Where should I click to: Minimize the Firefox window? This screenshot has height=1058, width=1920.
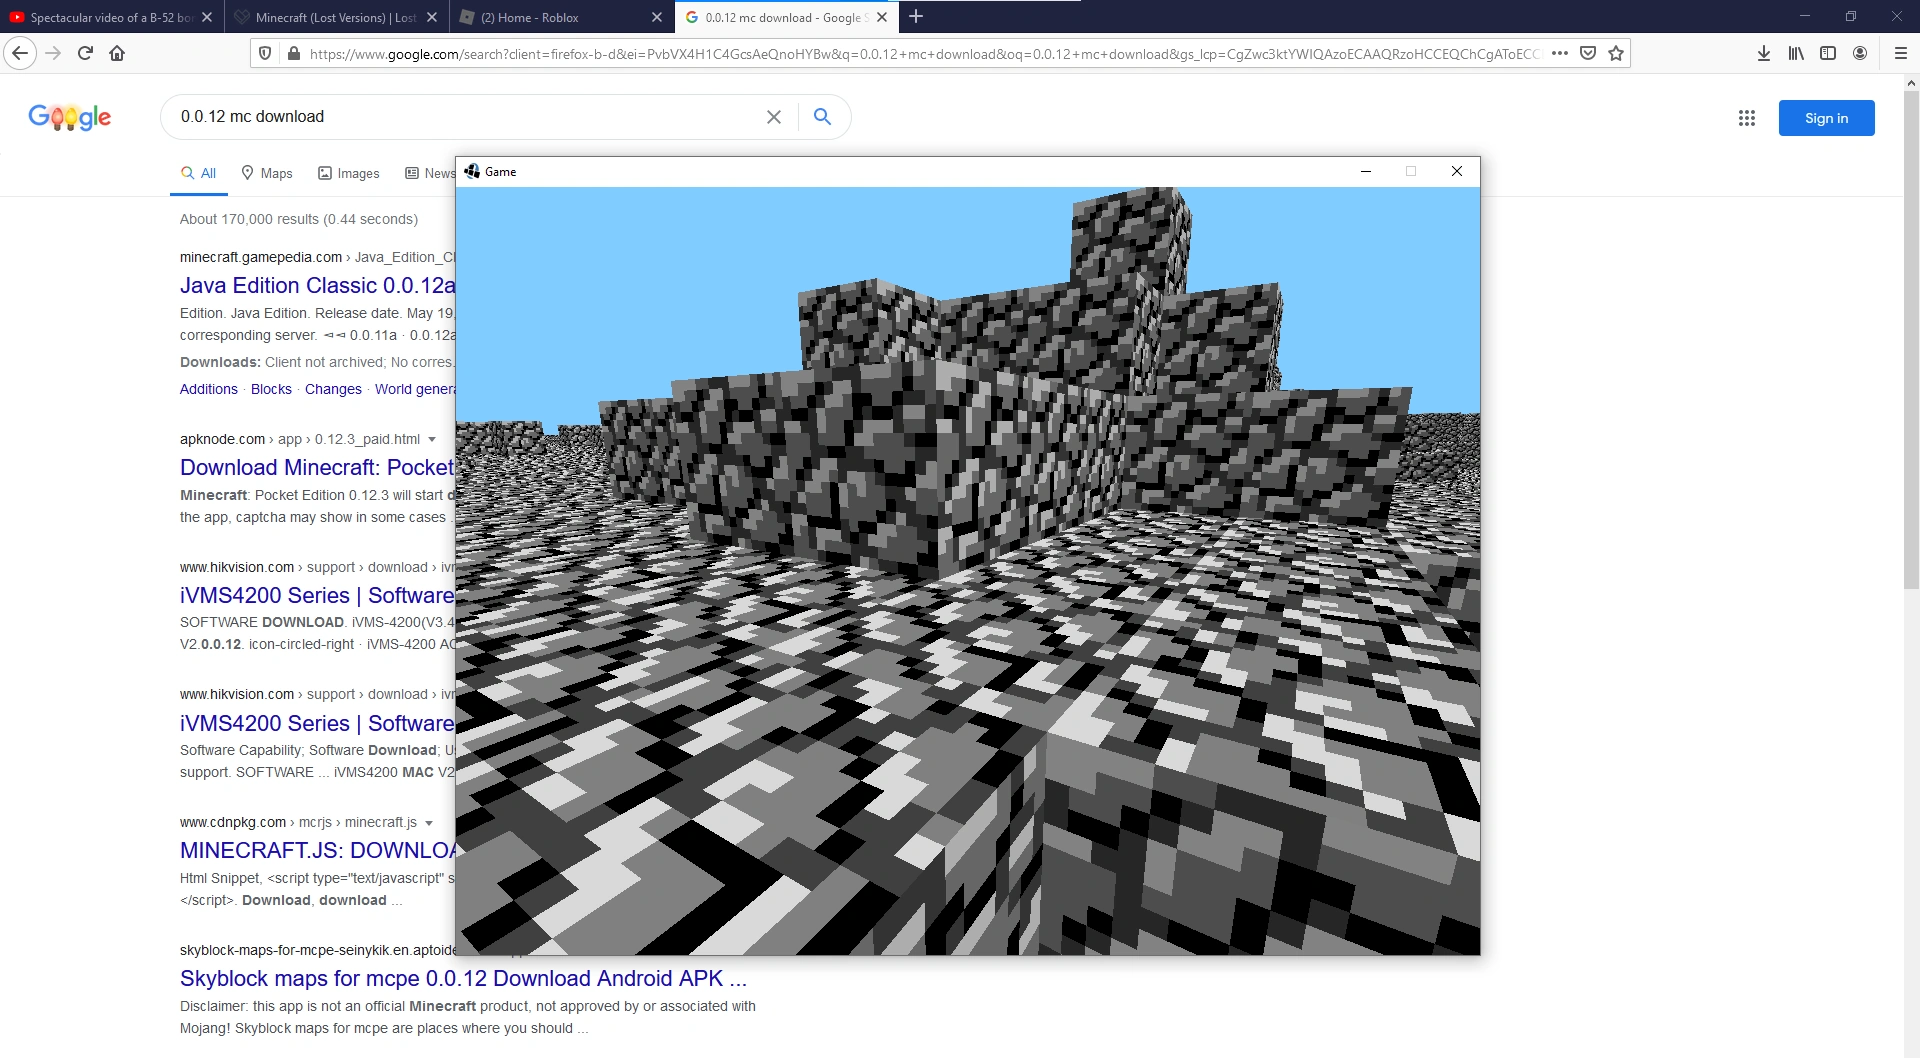(x=1805, y=16)
